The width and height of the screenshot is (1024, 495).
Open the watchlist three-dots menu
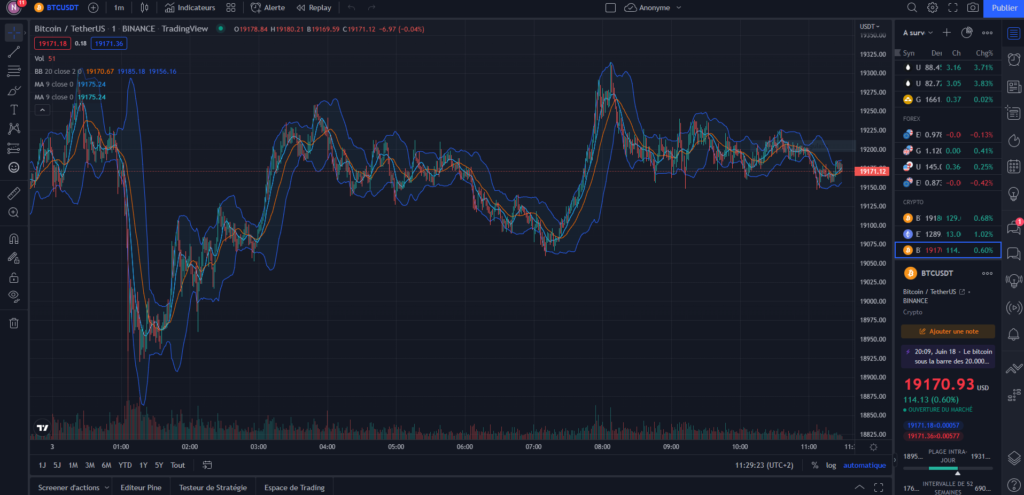pyautogui.click(x=987, y=33)
